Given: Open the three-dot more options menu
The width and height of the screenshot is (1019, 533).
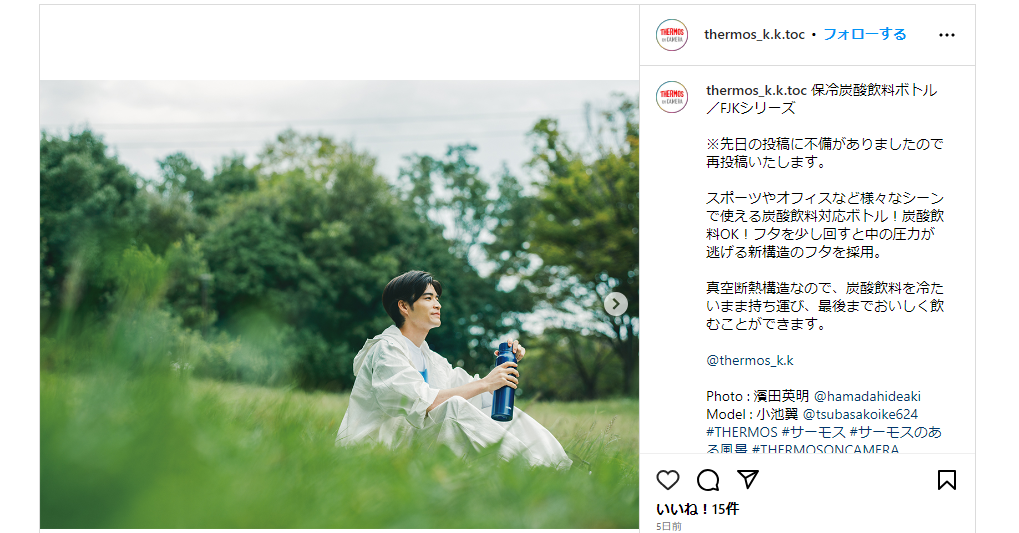Looking at the screenshot, I should [947, 35].
